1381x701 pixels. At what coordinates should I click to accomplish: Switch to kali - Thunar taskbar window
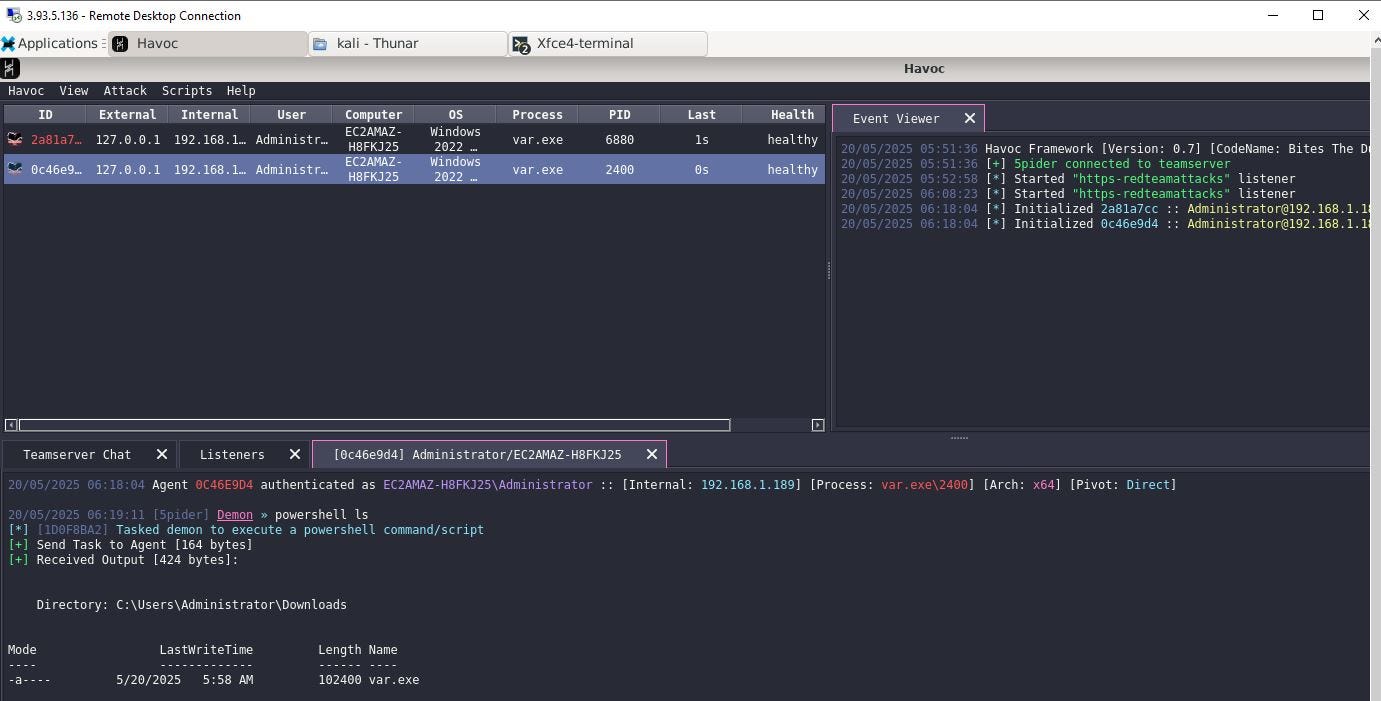coord(408,44)
